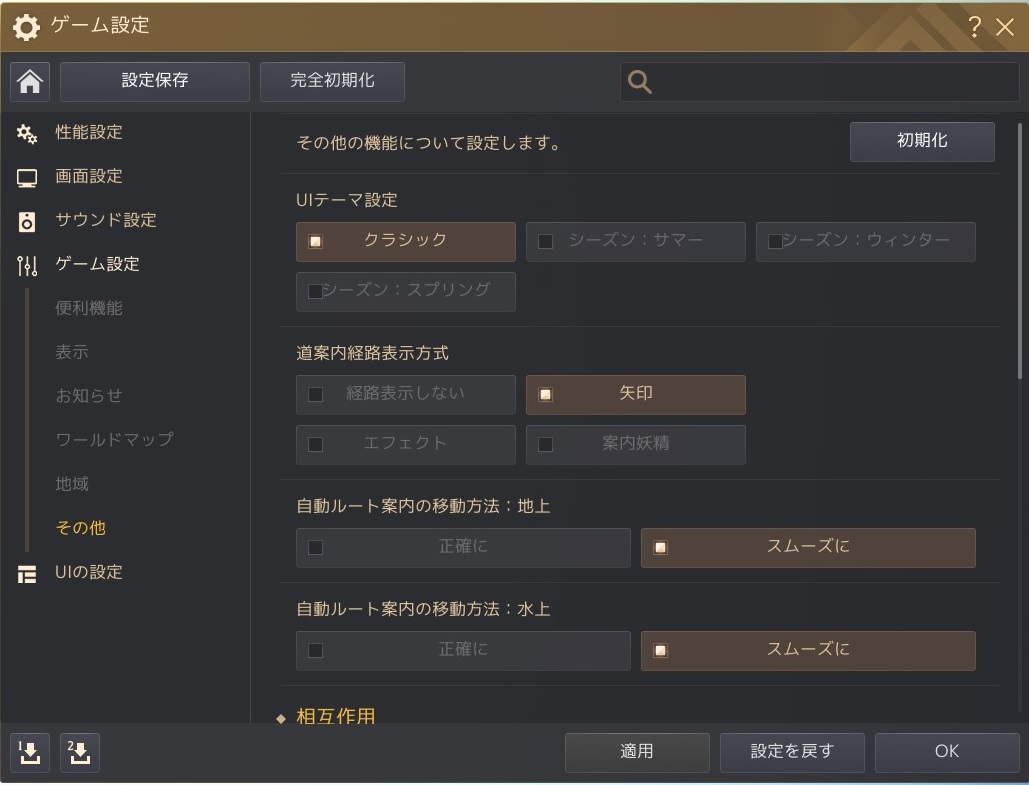Click the home icon button
This screenshot has width=1029, height=785.
click(30, 82)
